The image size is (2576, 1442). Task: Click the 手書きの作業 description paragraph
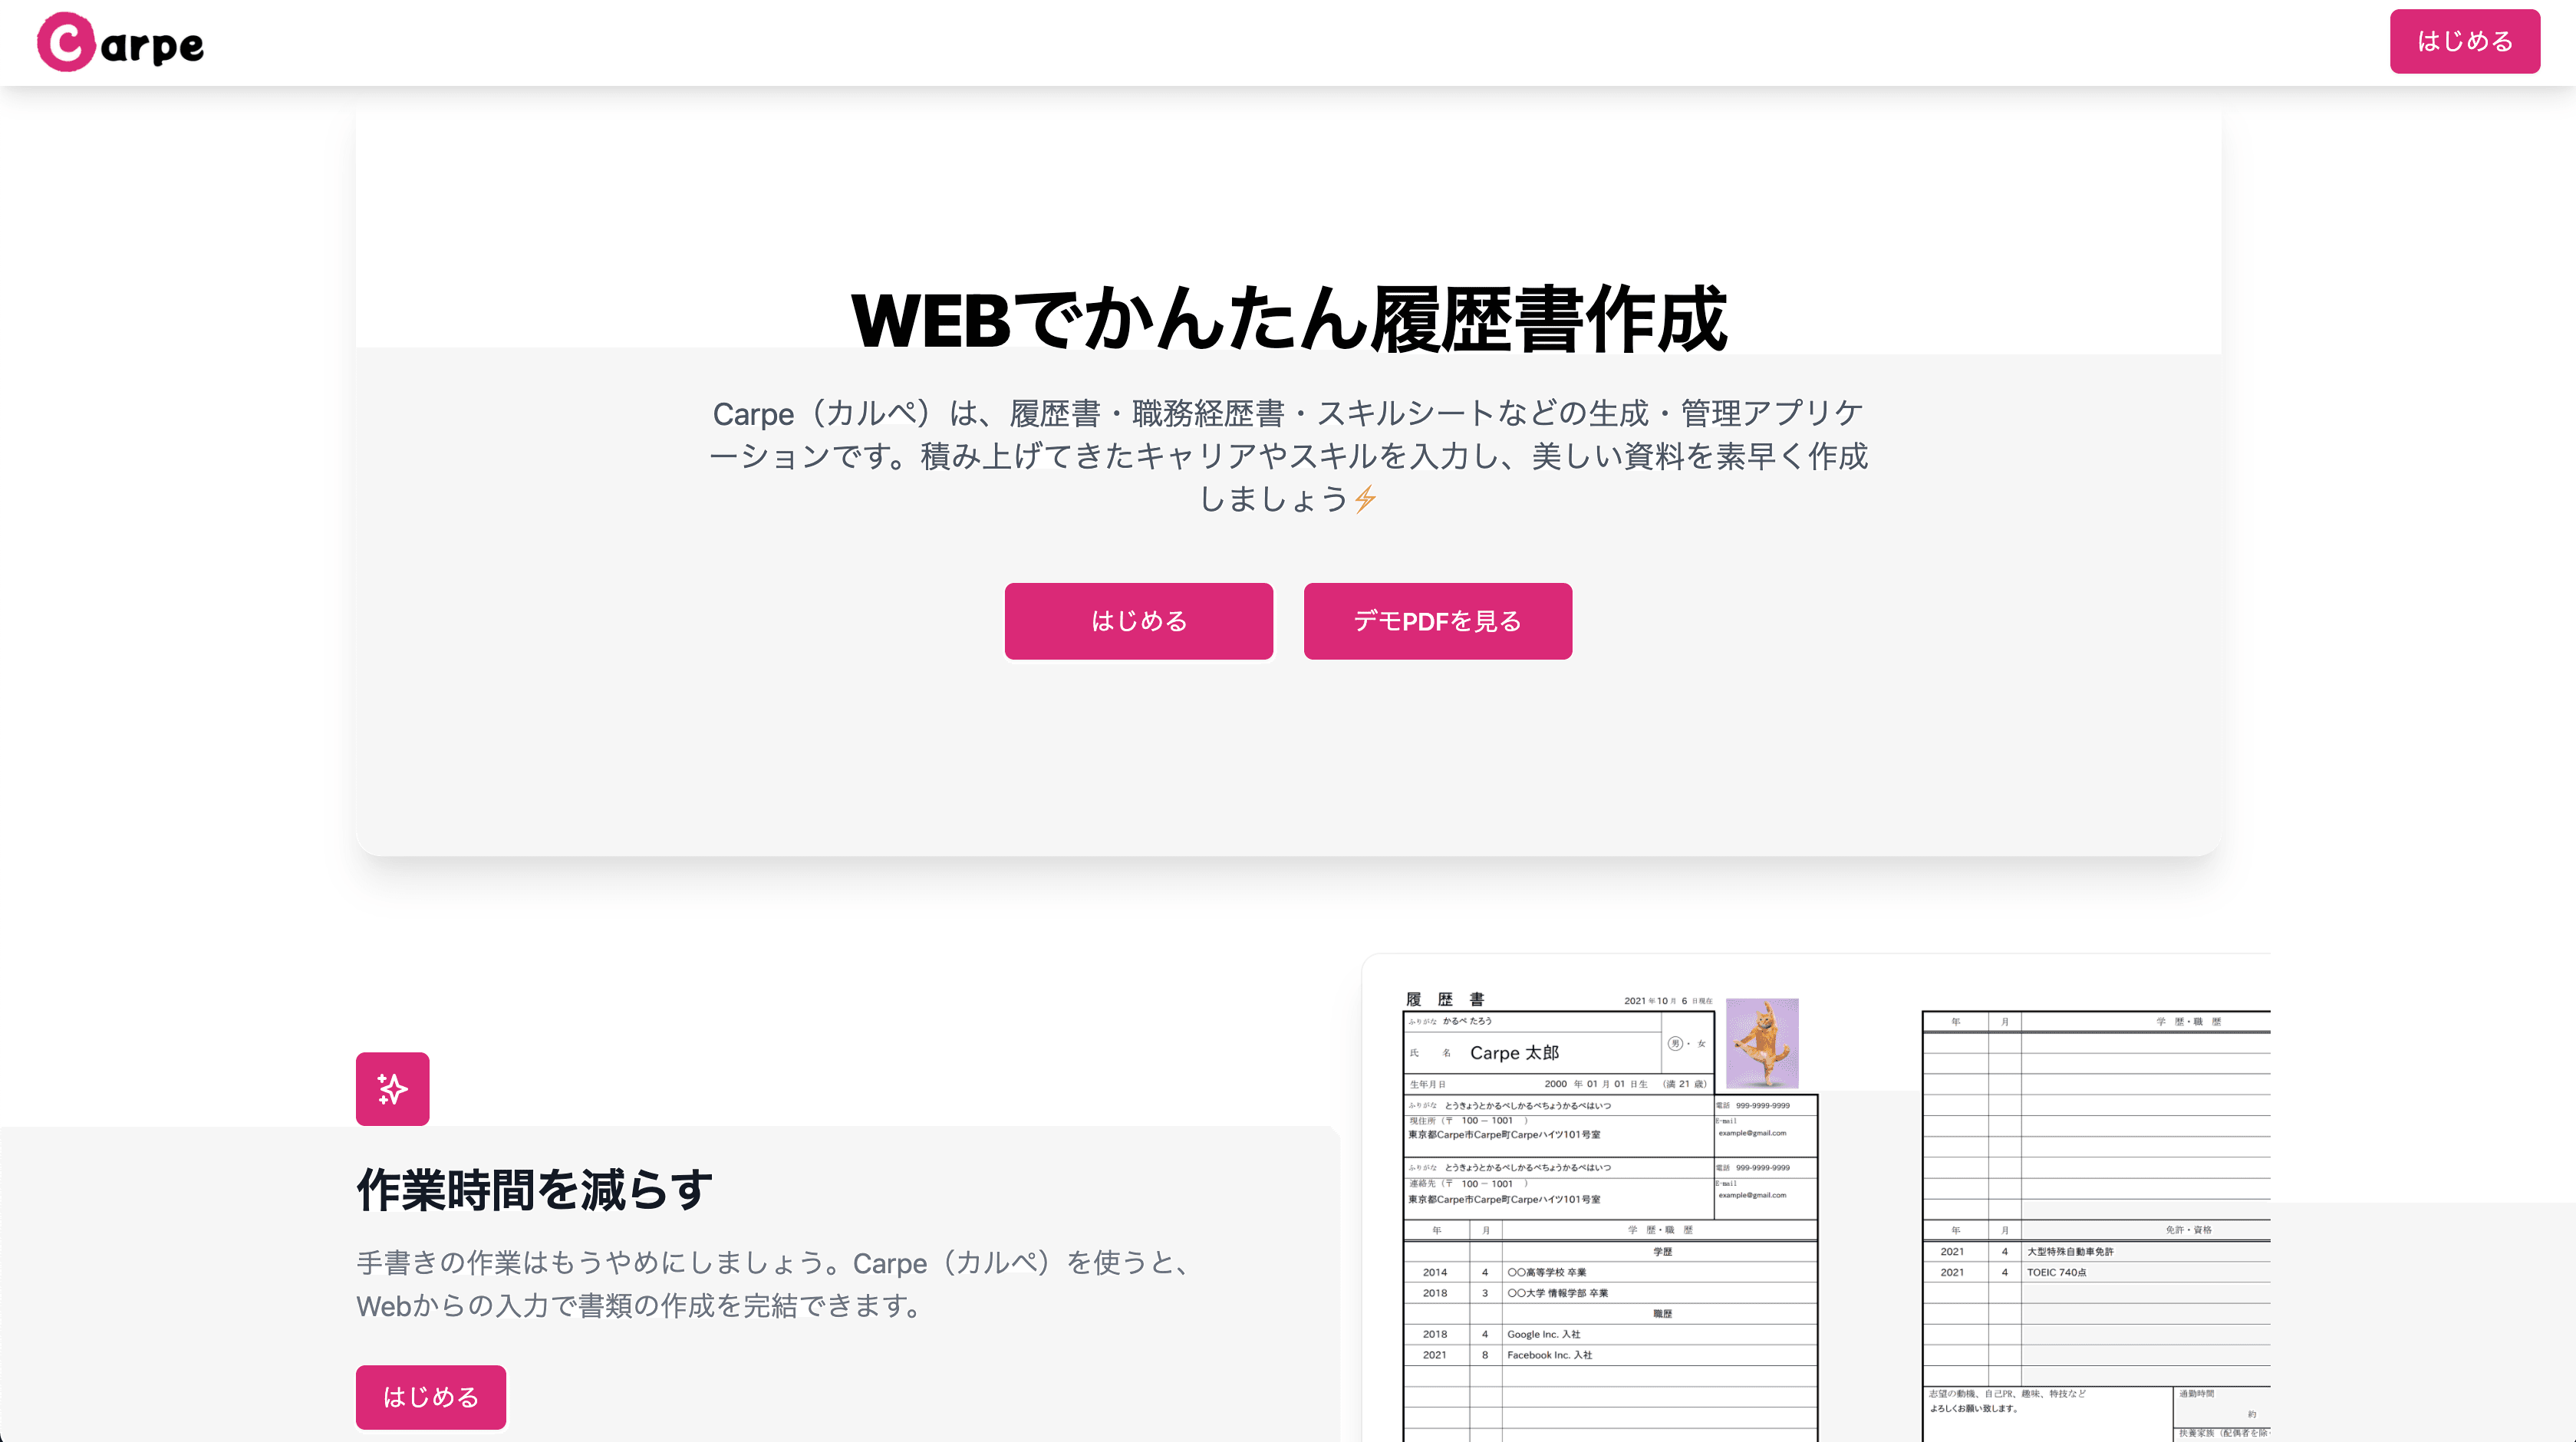pyautogui.click(x=776, y=1284)
